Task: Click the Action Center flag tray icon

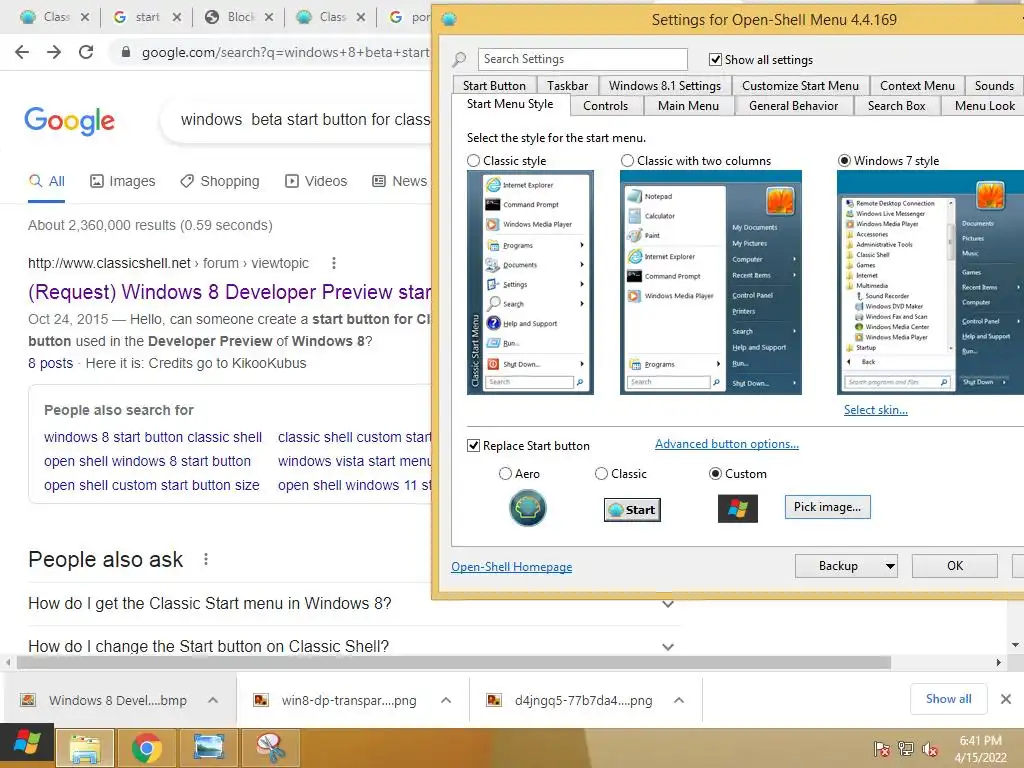Action: (x=881, y=749)
